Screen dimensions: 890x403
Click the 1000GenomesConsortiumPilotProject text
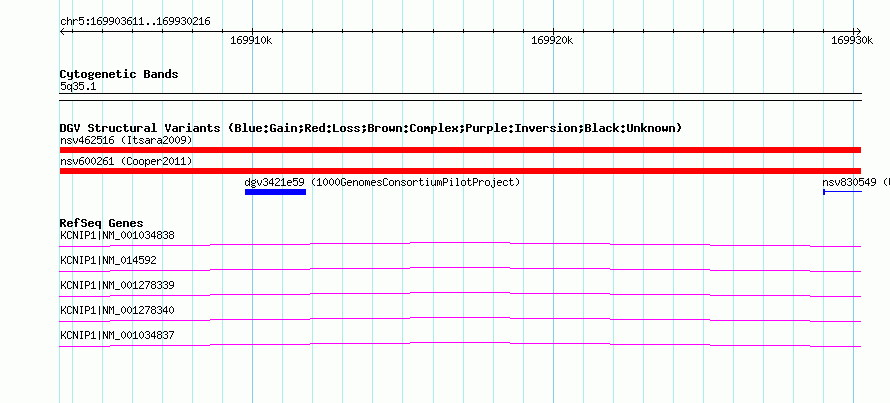(x=415, y=182)
